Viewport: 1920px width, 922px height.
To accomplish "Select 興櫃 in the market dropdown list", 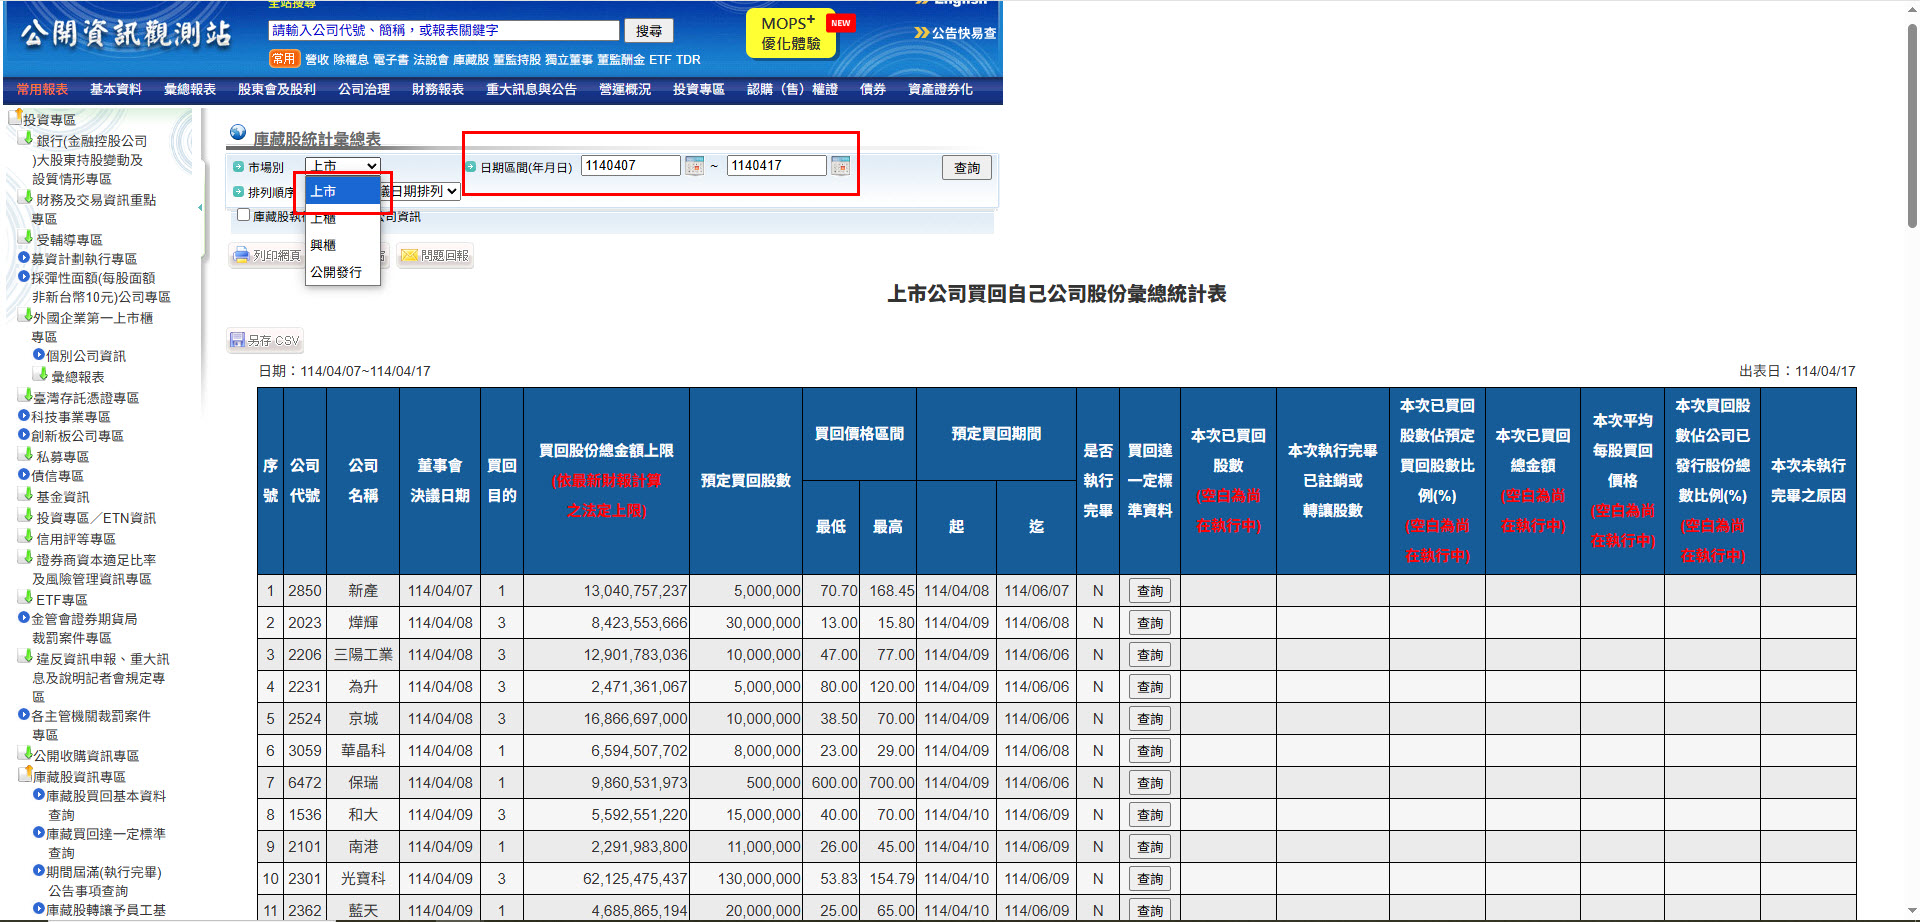I will coord(343,245).
